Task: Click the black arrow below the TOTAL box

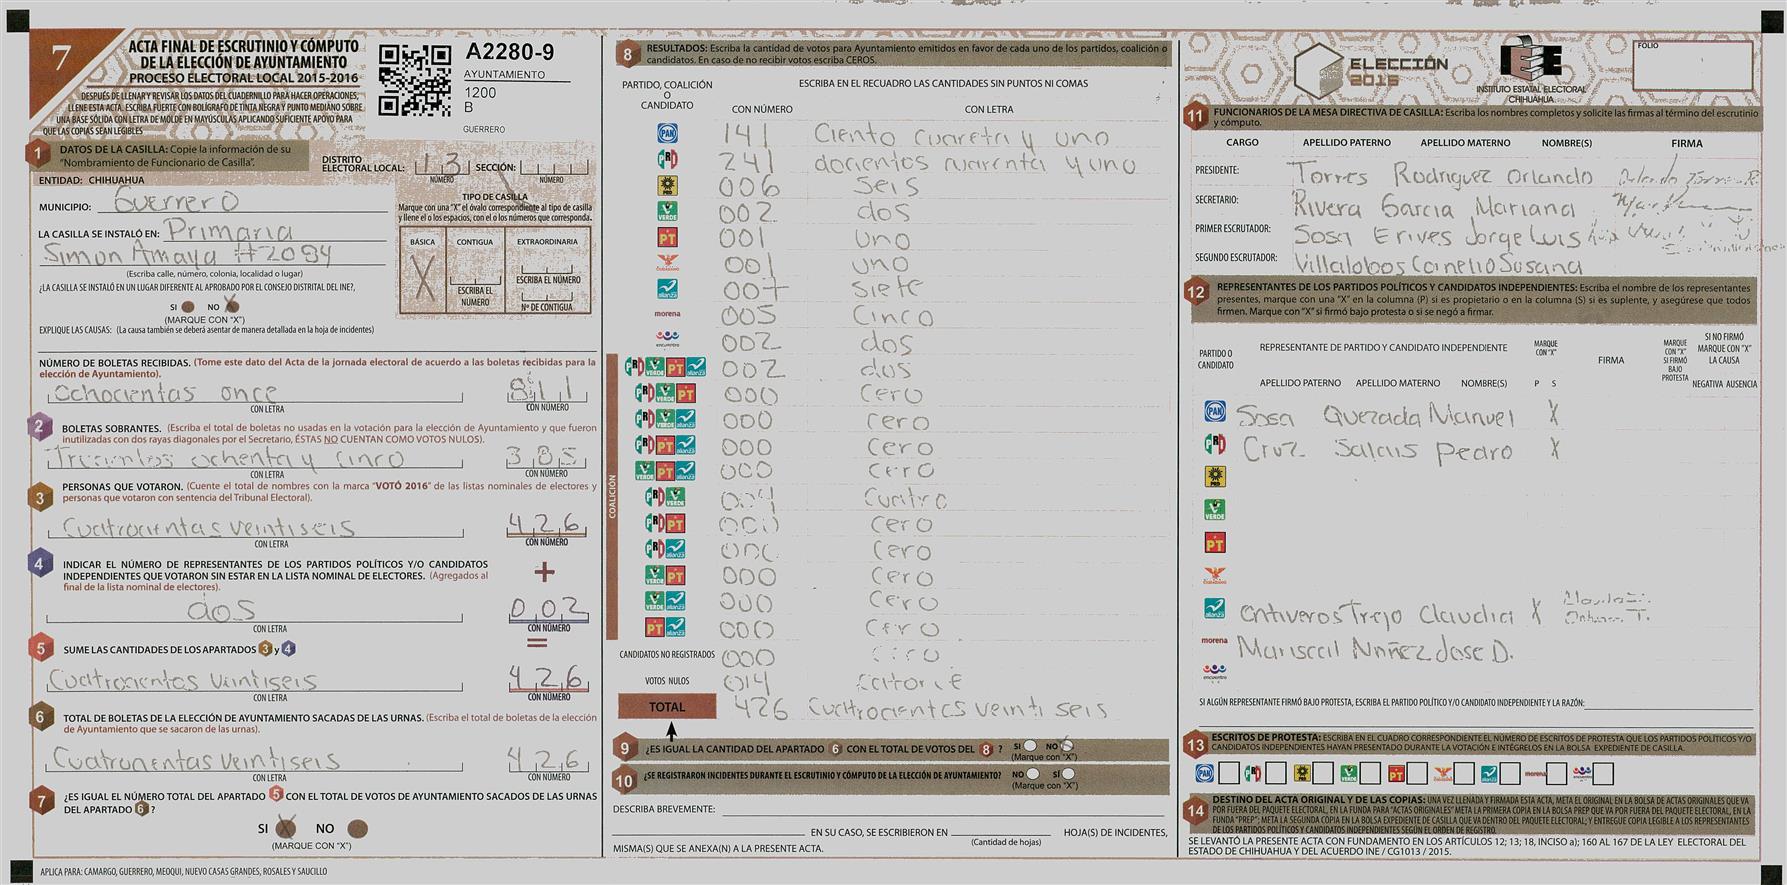Action: point(671,731)
